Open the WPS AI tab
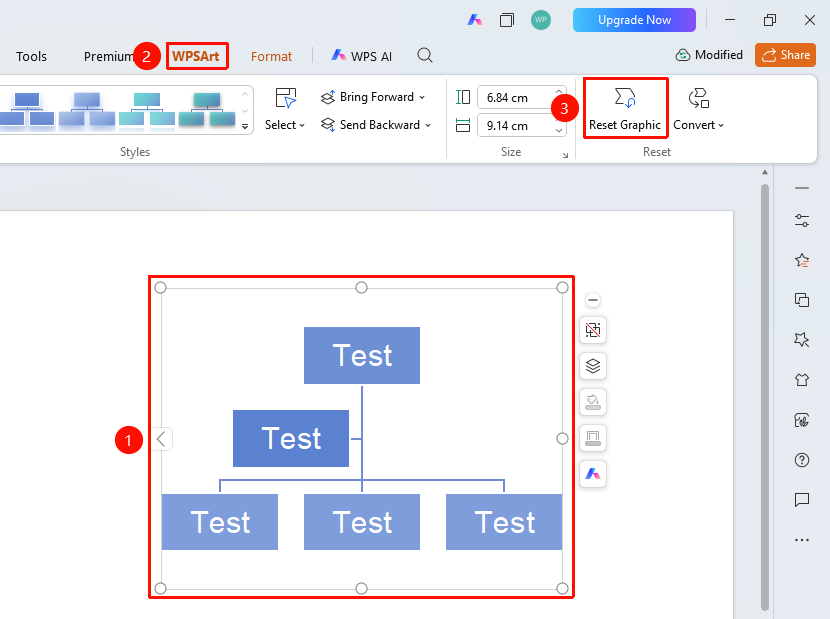830x619 pixels. [362, 56]
